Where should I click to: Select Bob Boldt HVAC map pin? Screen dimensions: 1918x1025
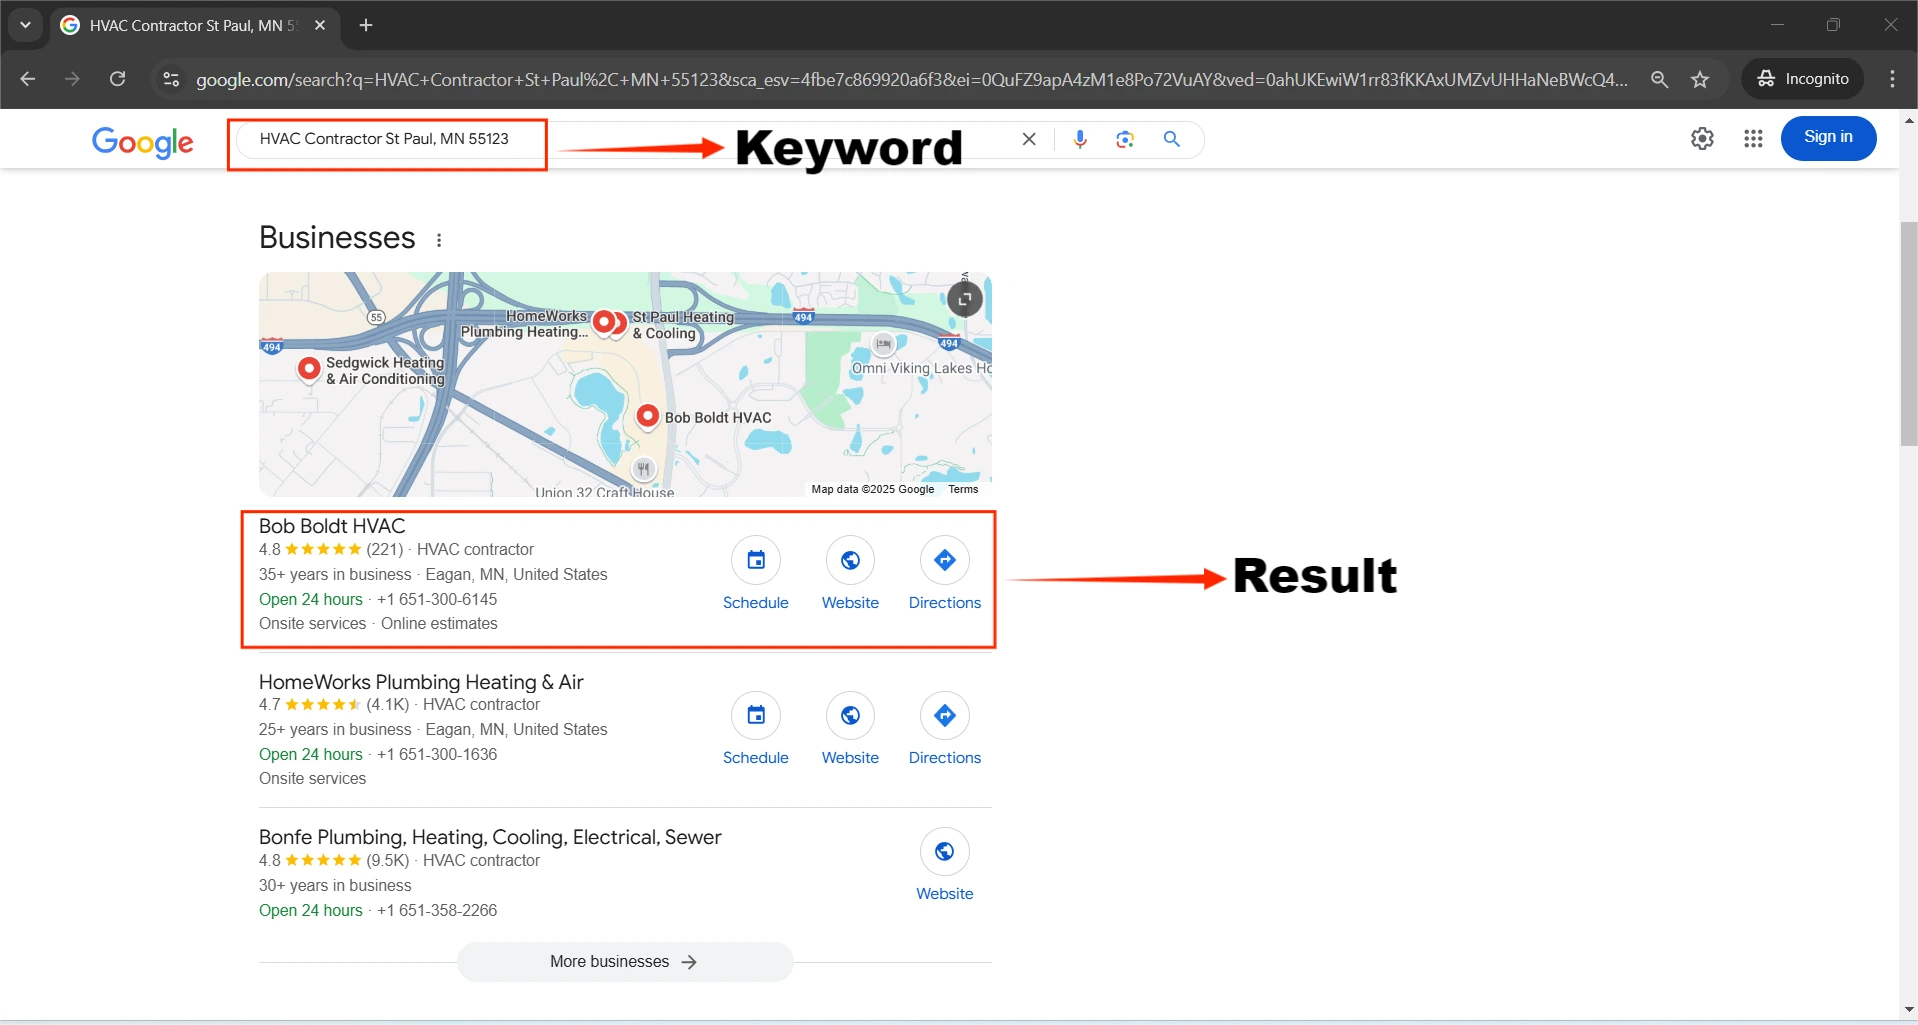(648, 416)
